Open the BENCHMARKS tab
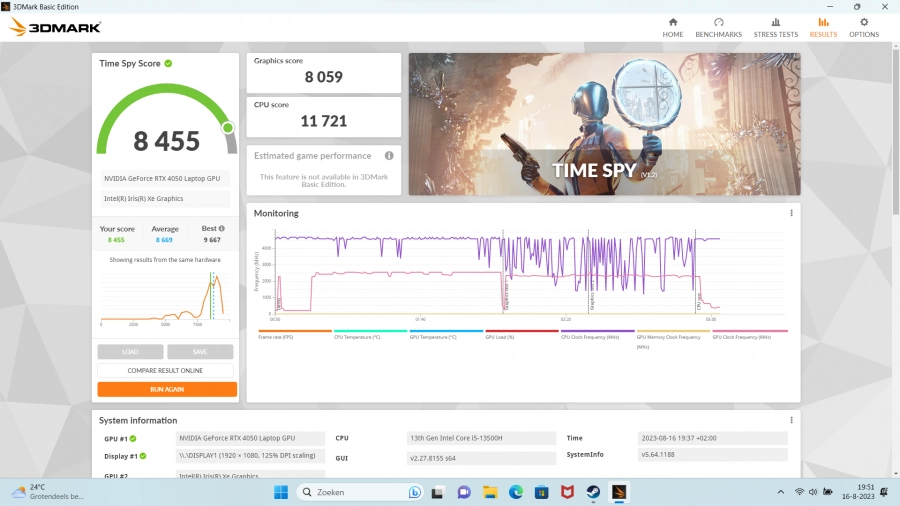This screenshot has height=506, width=900. pyautogui.click(x=718, y=28)
